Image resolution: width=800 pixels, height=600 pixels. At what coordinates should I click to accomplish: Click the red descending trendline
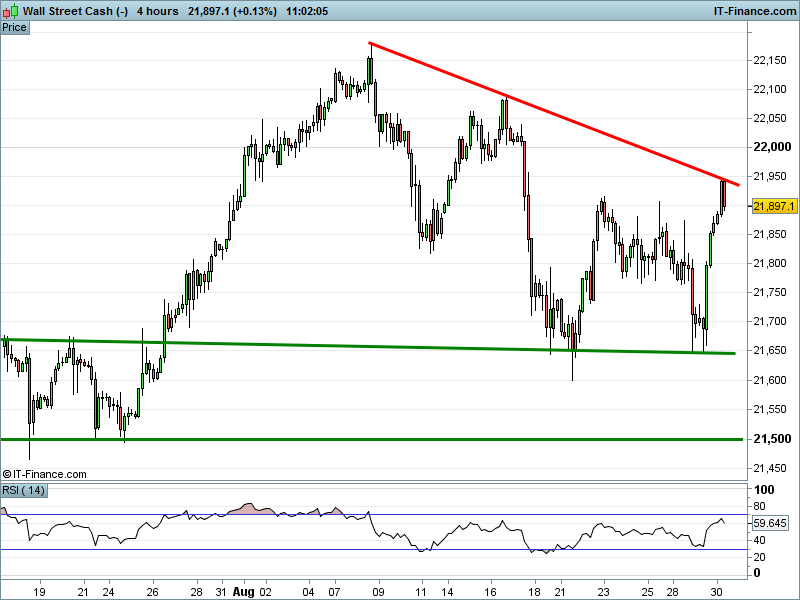click(x=554, y=114)
